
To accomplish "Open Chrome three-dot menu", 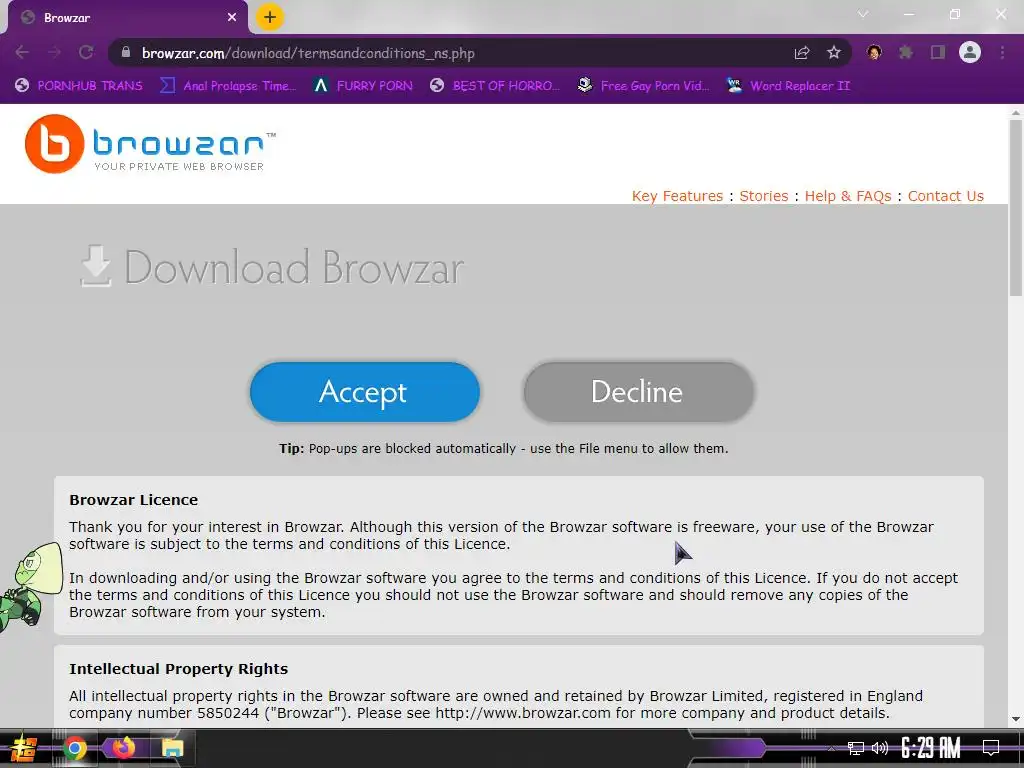I will [x=1002, y=52].
